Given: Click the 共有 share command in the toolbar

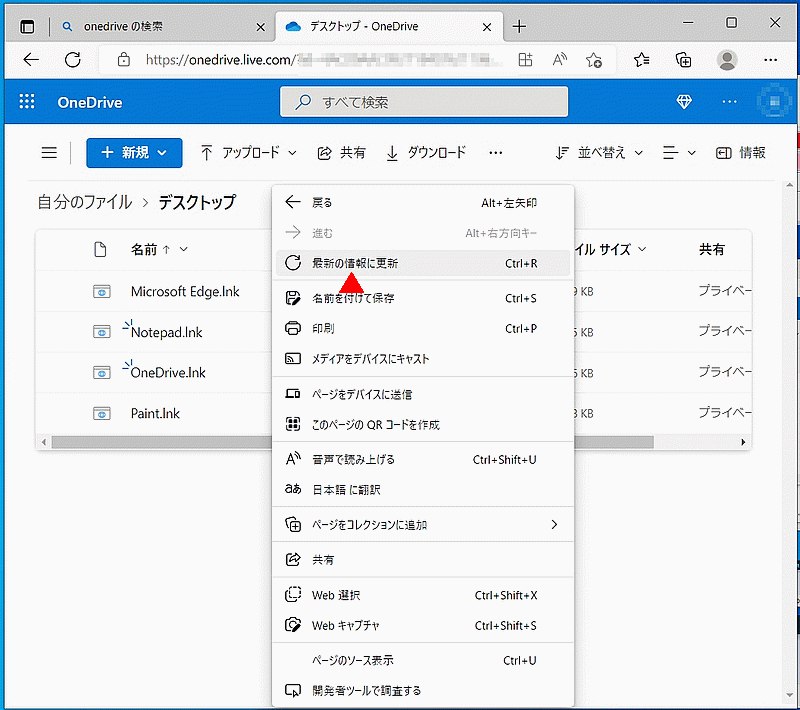Looking at the screenshot, I should pyautogui.click(x=341, y=153).
